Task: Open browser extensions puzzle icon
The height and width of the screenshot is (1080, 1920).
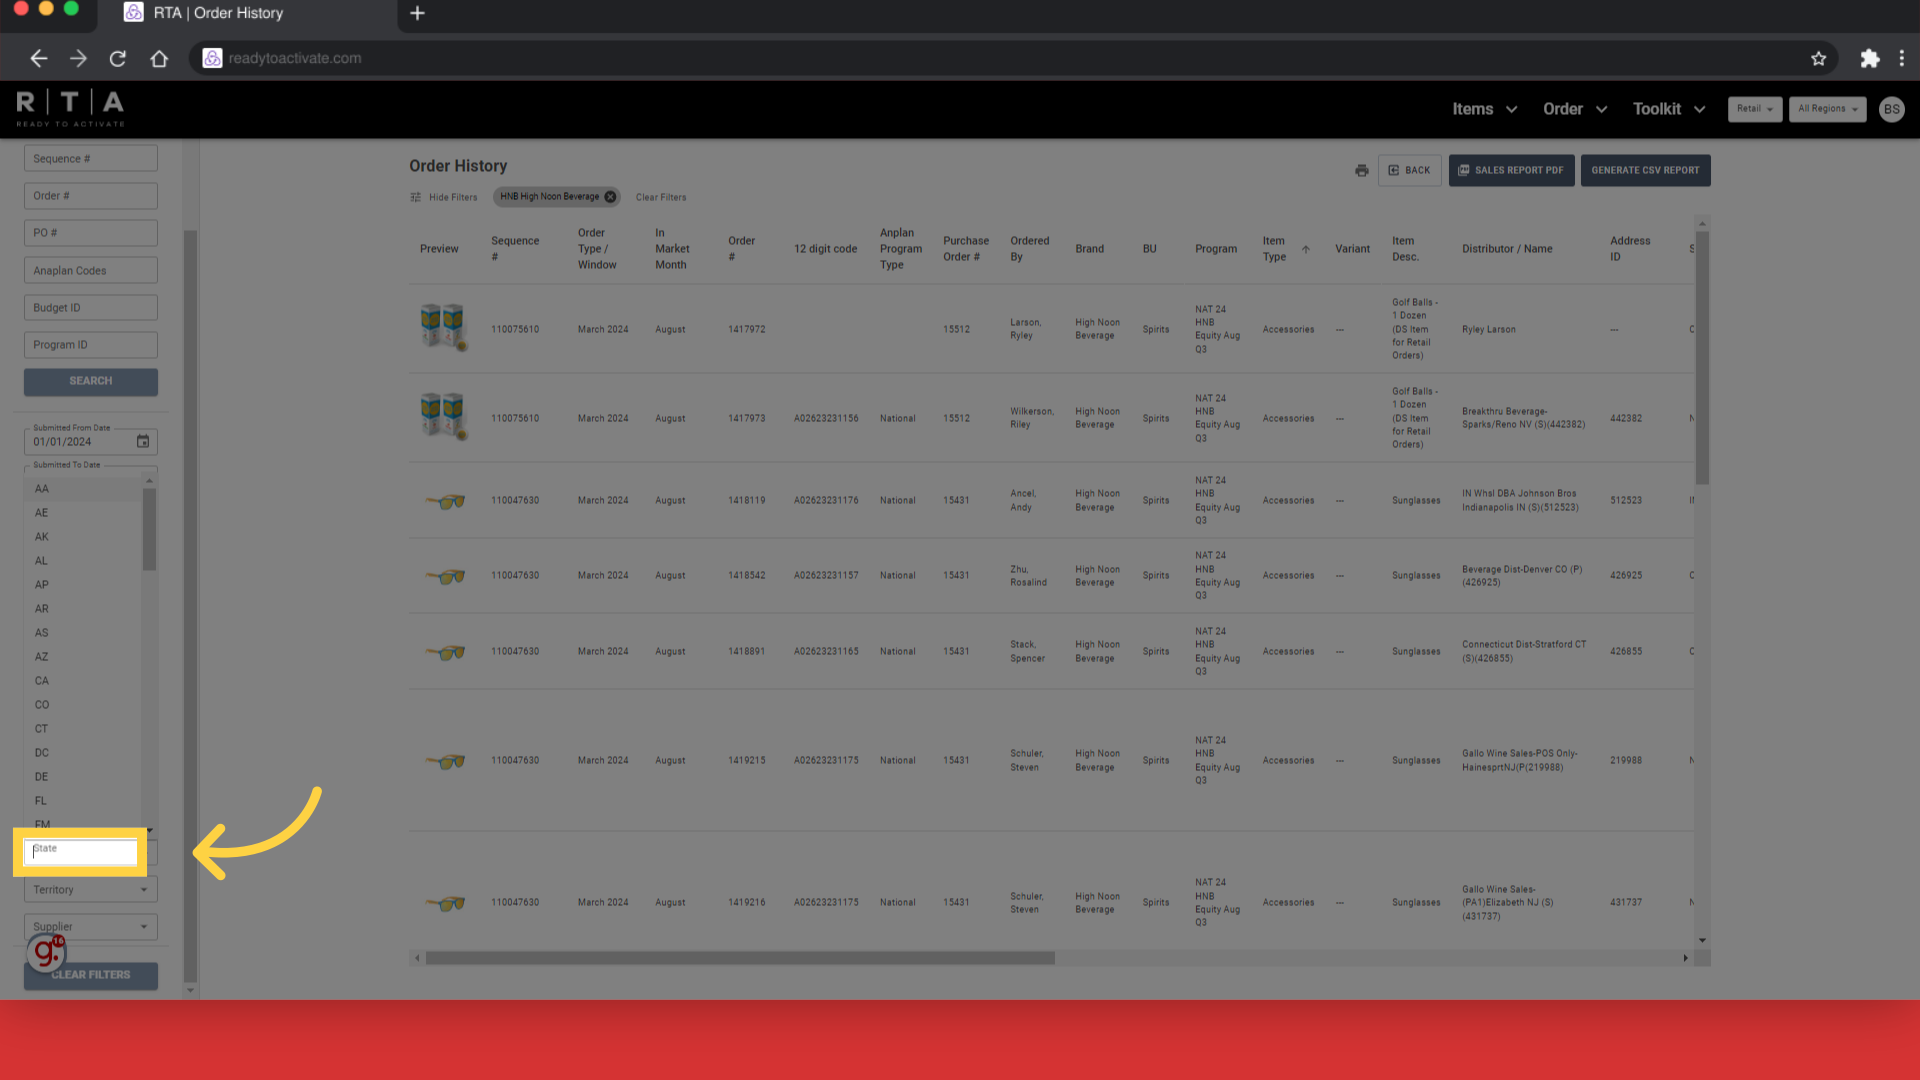Action: point(1869,58)
